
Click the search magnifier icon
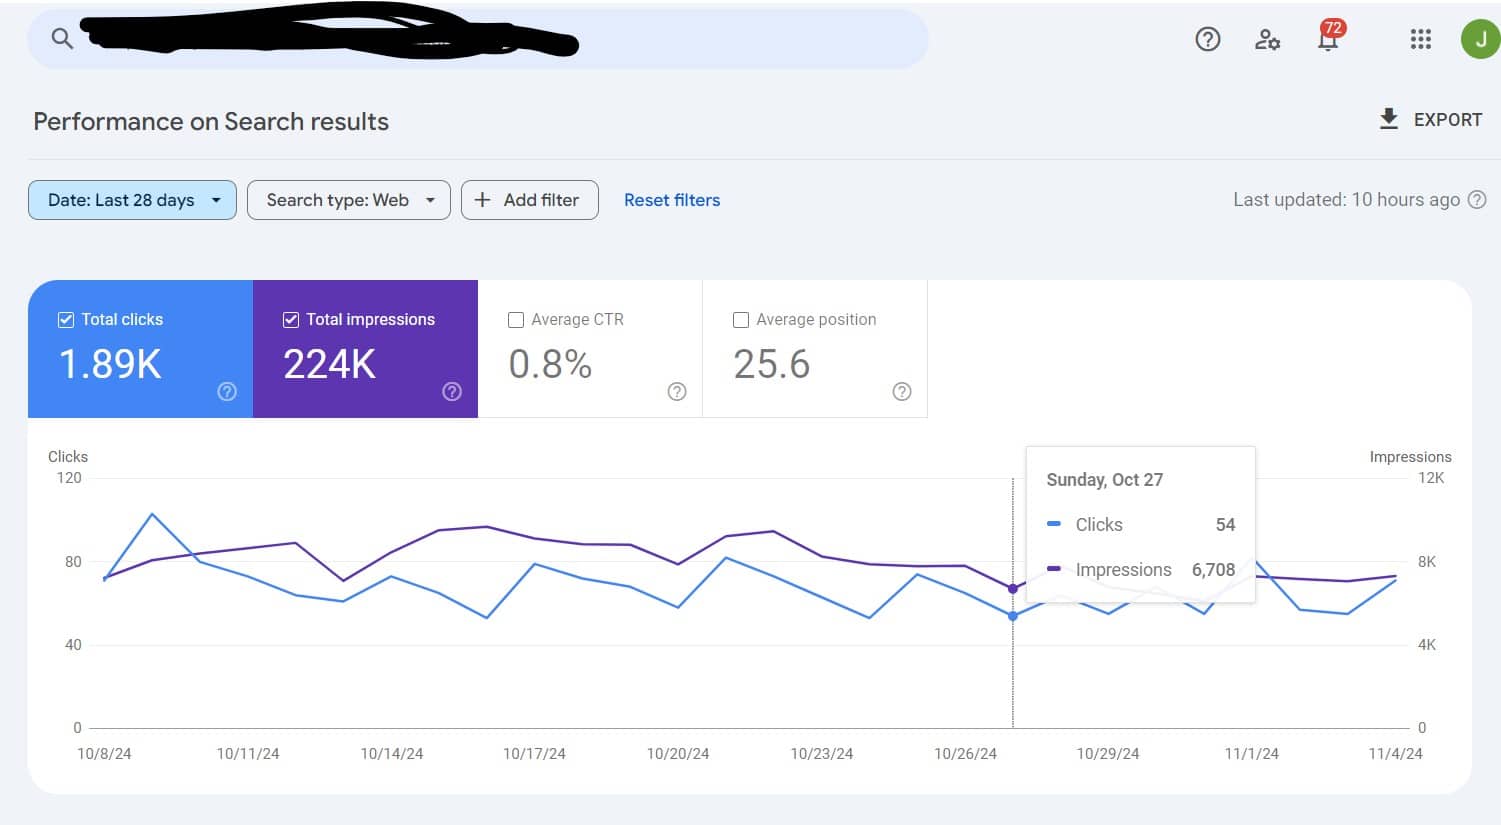(x=62, y=39)
